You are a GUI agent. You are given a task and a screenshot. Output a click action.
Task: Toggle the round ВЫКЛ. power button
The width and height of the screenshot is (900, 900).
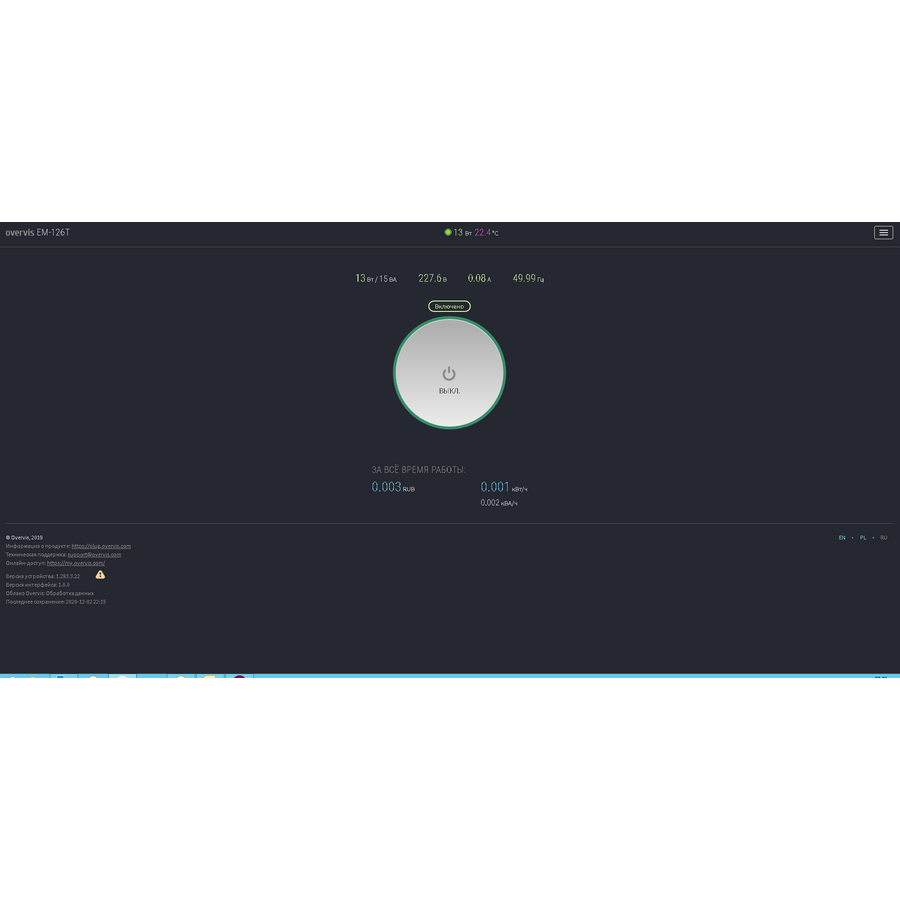point(449,374)
